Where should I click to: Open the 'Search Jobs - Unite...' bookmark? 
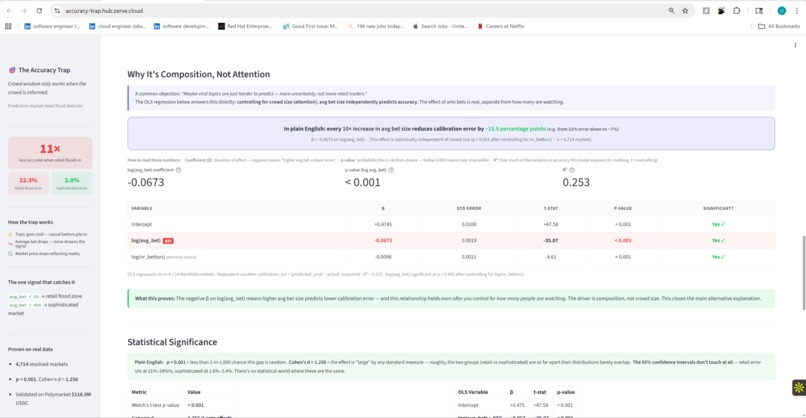point(440,26)
